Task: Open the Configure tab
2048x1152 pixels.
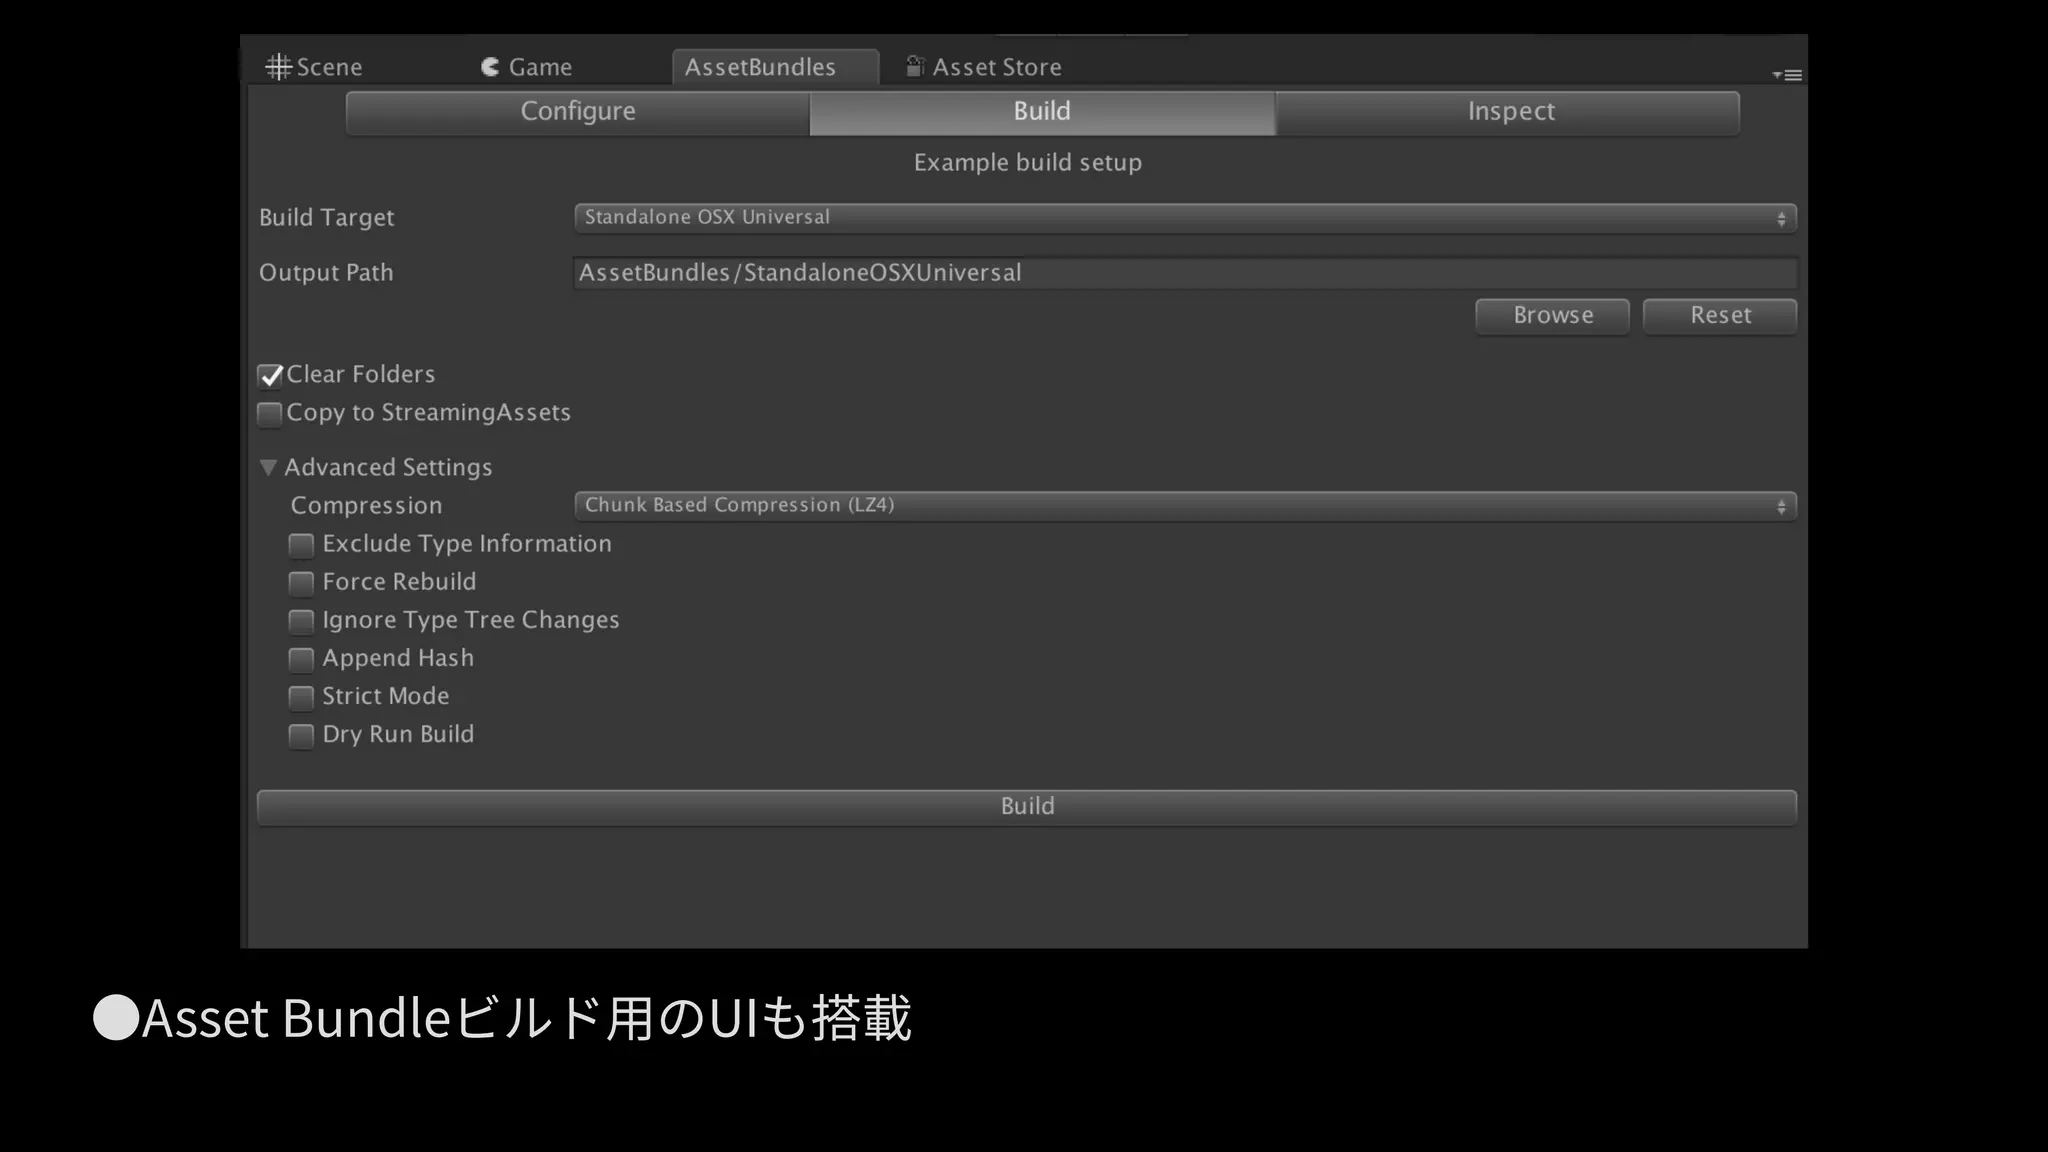Action: pos(577,112)
